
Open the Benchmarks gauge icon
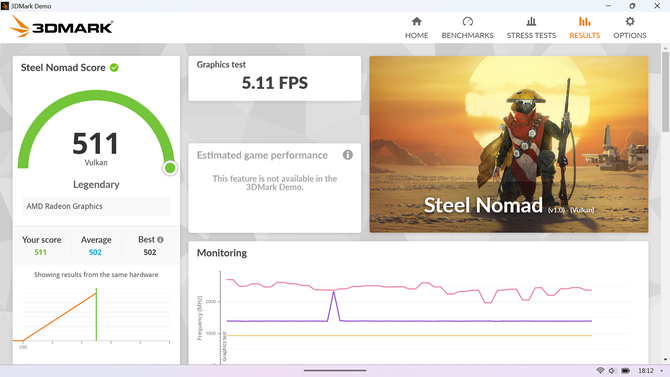pos(467,21)
